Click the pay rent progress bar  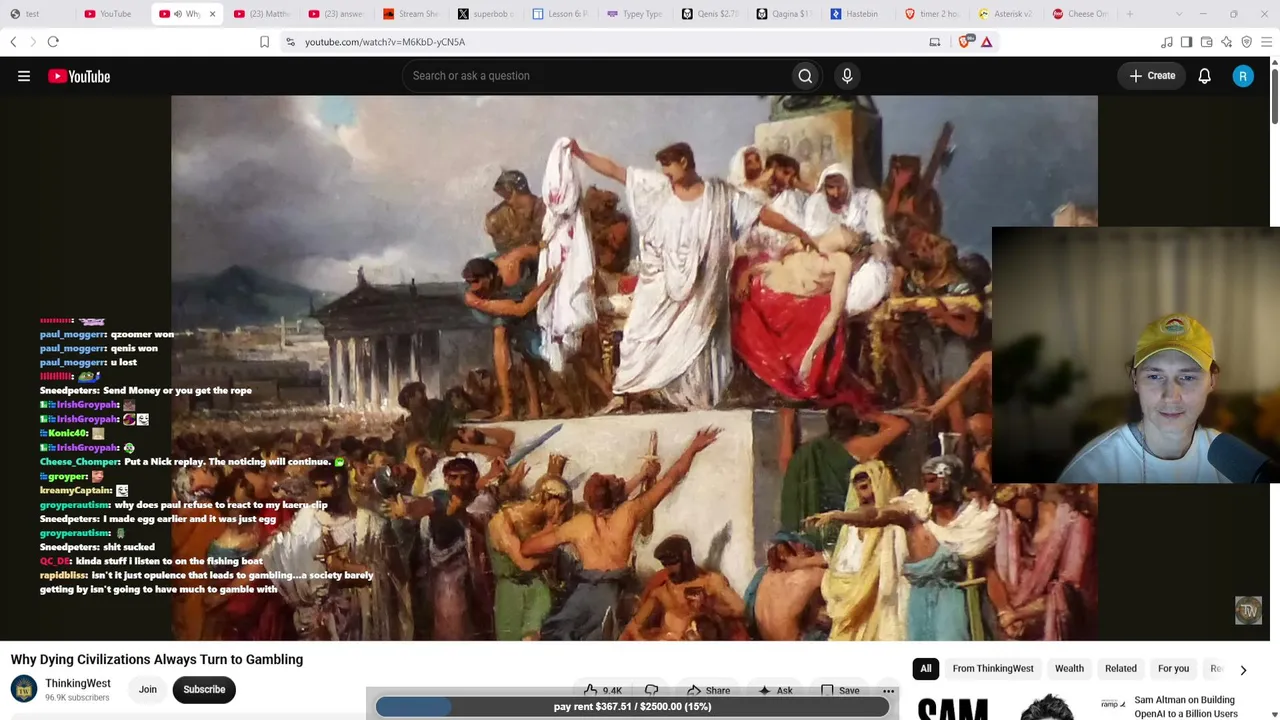pos(632,707)
